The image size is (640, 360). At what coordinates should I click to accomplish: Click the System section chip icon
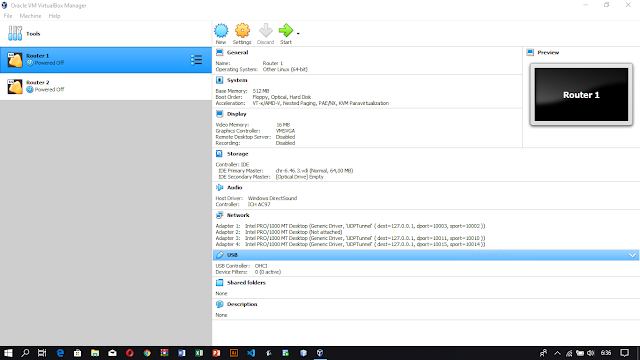click(x=220, y=80)
